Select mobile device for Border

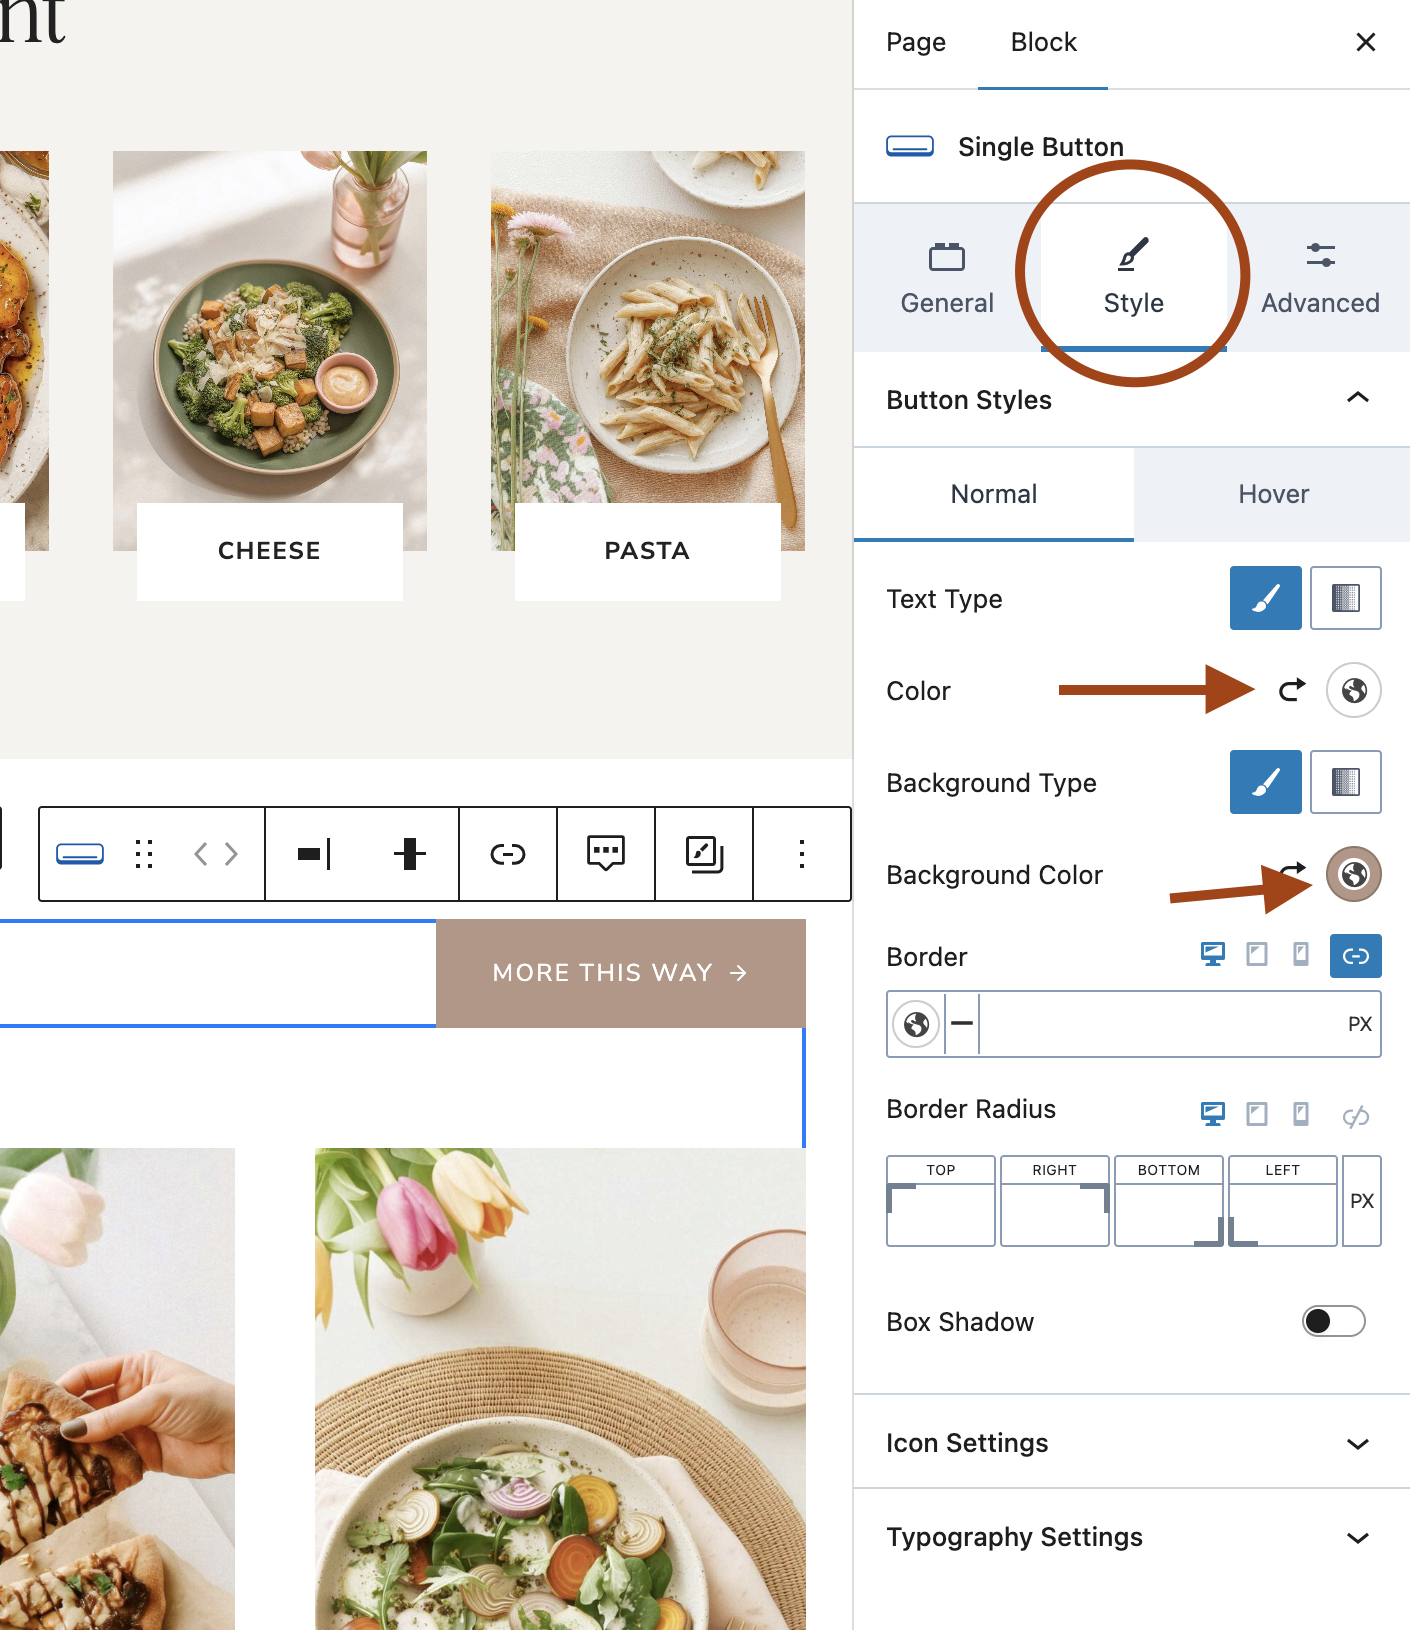[1300, 955]
